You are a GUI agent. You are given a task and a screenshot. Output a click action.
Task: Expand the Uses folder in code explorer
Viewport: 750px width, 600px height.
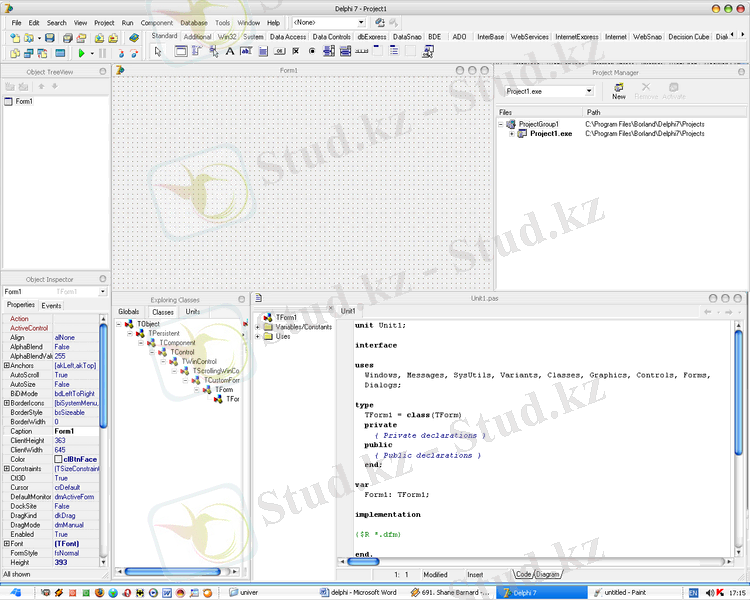258,337
